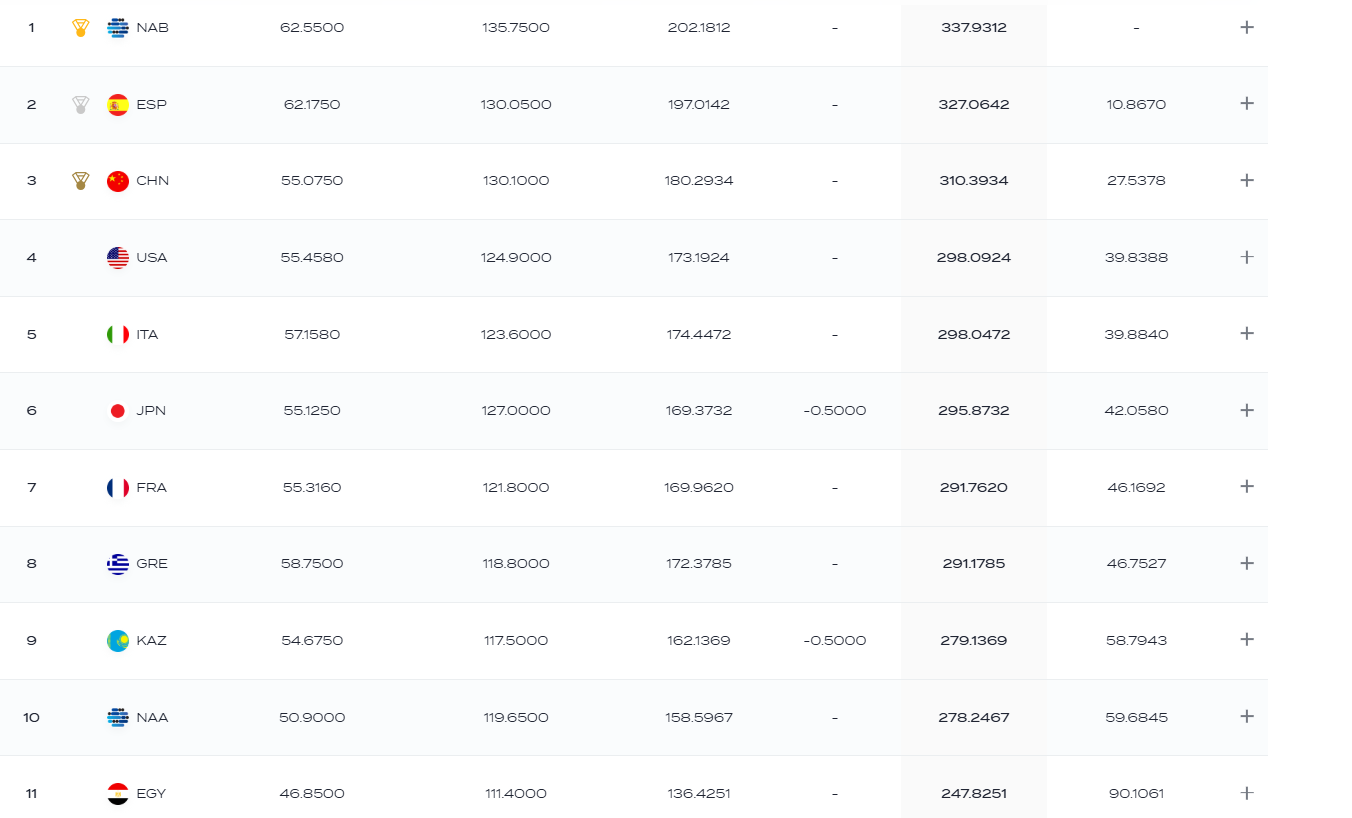Screen dimensions: 1352x818
Task: Click the Japan flag icon
Action: click(118, 410)
